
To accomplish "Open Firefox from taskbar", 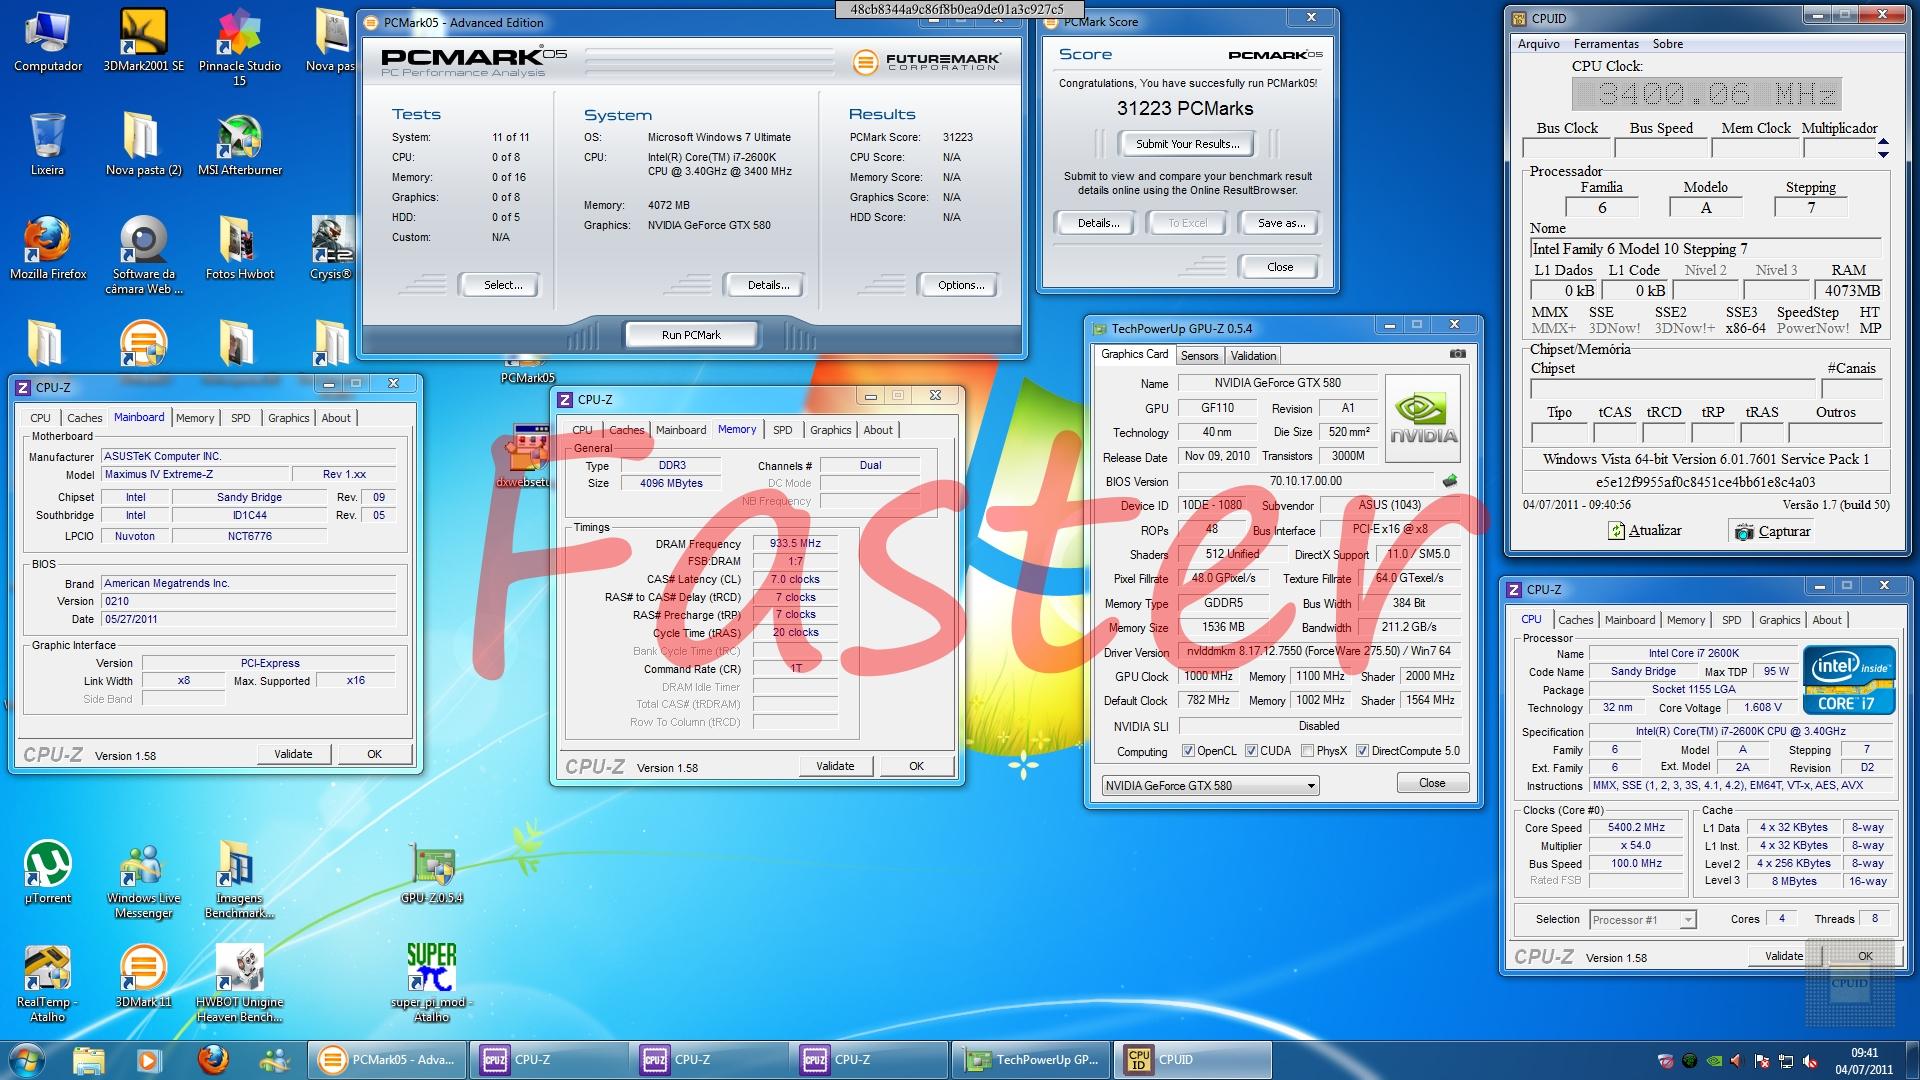I will click(212, 1060).
